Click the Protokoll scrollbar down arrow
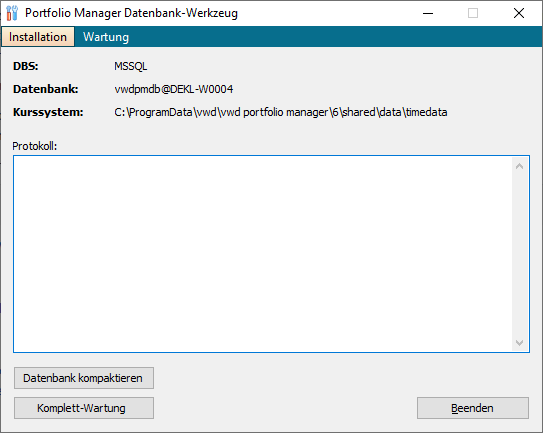Screen dimensions: 543x433 [519, 343]
